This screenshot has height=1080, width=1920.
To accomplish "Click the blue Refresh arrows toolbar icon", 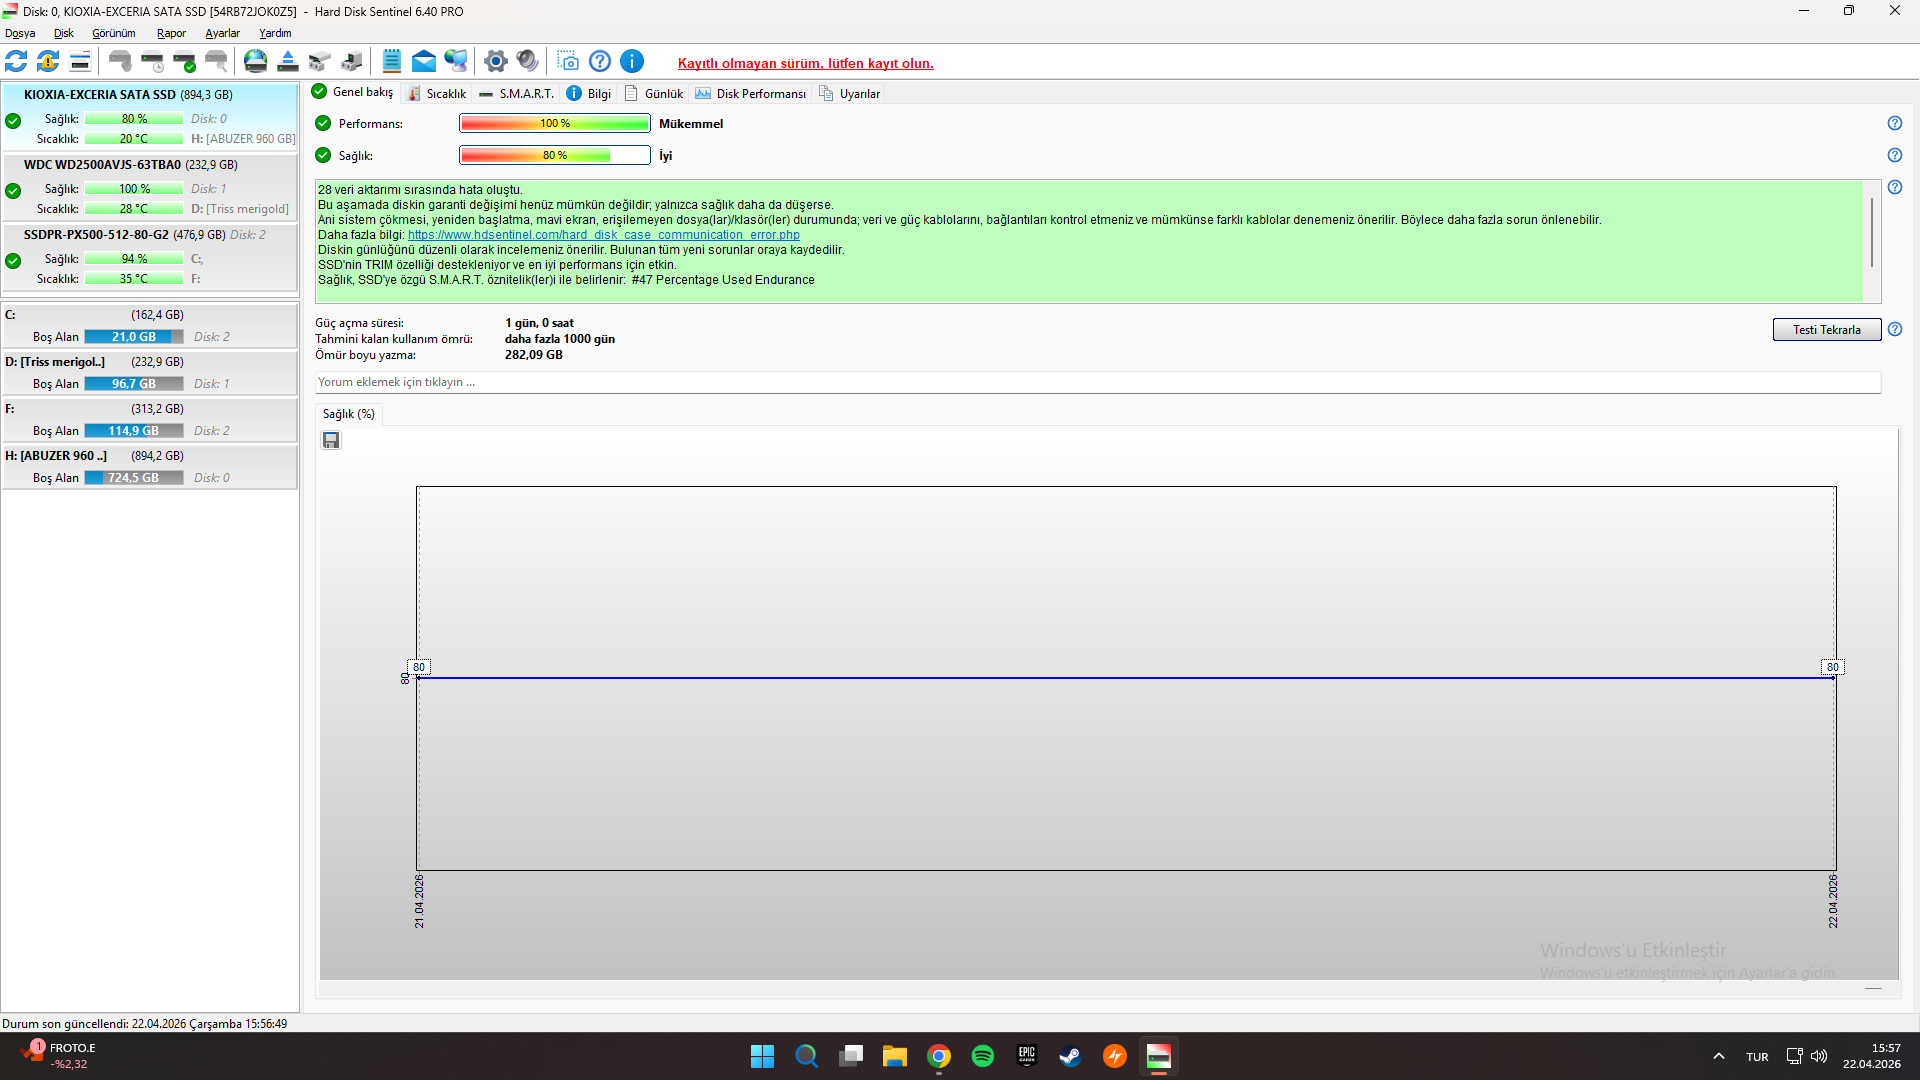I will pyautogui.click(x=16, y=62).
